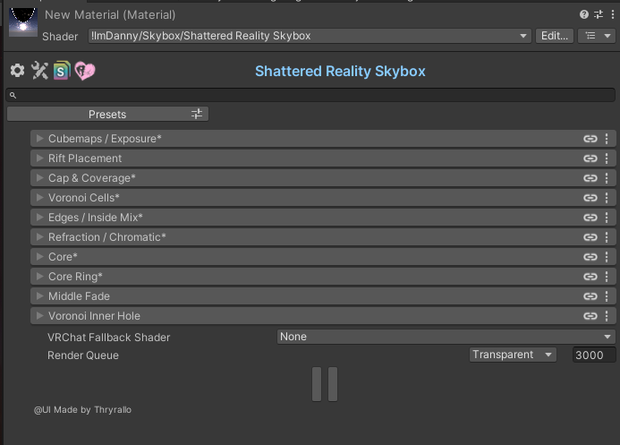Click the pink heart icon
Image resolution: width=620 pixels, height=445 pixels.
(85, 71)
